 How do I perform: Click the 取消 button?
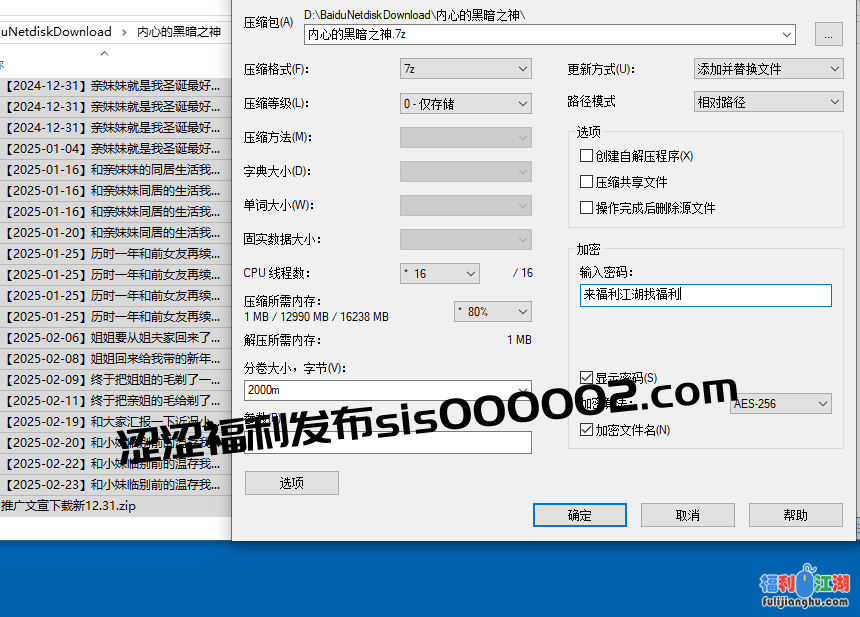click(687, 515)
